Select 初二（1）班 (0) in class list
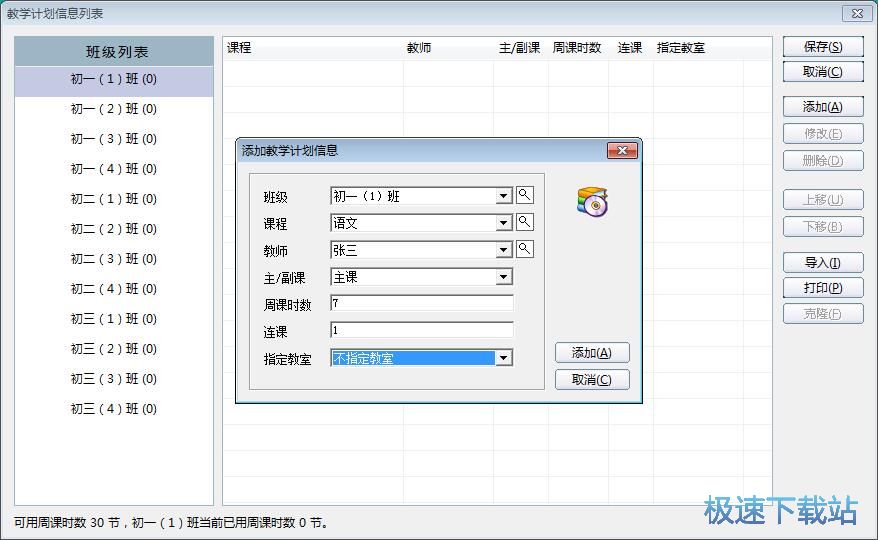Viewport: 878px width, 540px height. (114, 199)
